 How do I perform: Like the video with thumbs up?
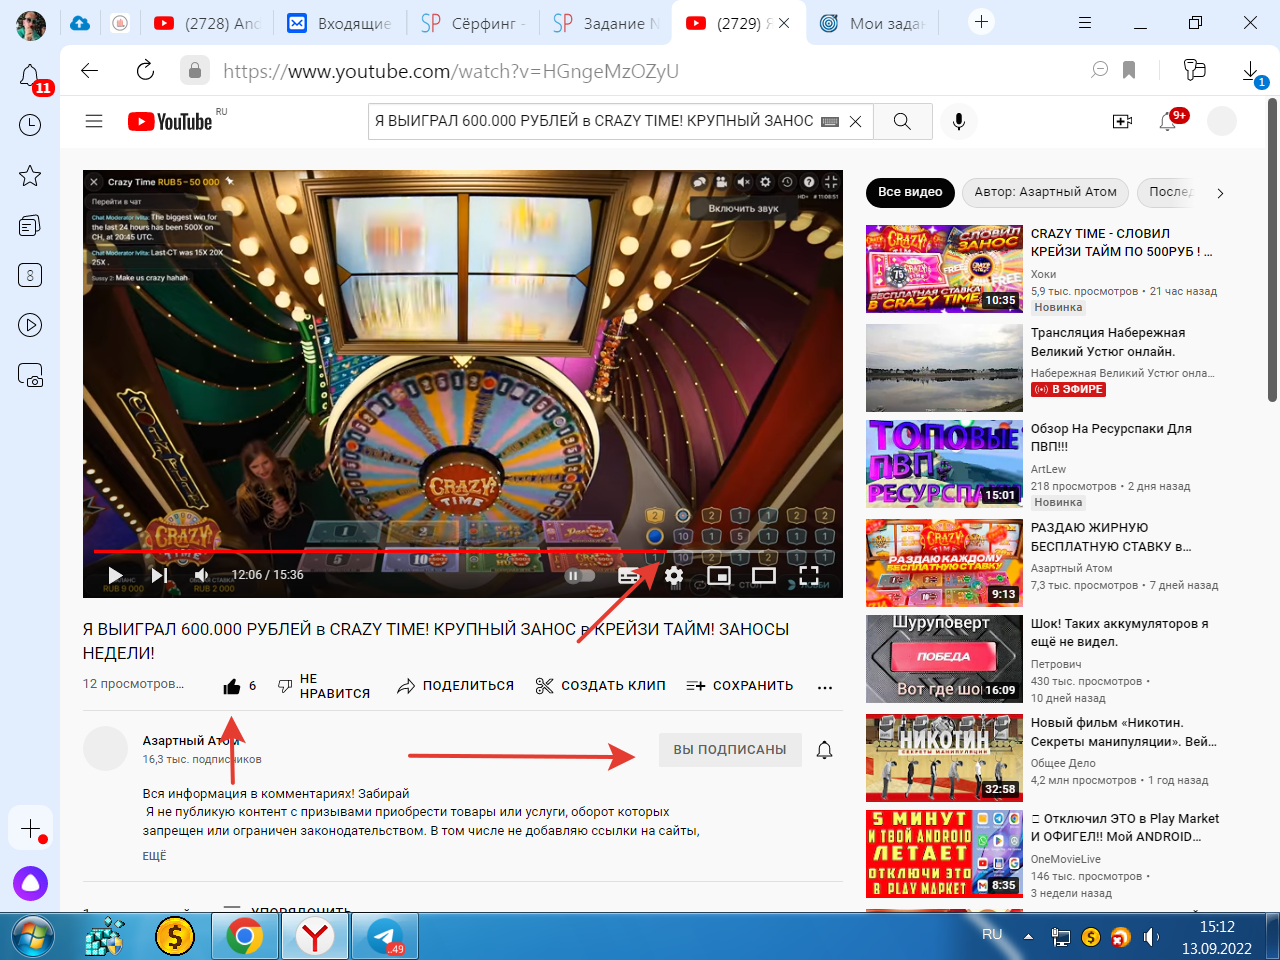[232, 686]
